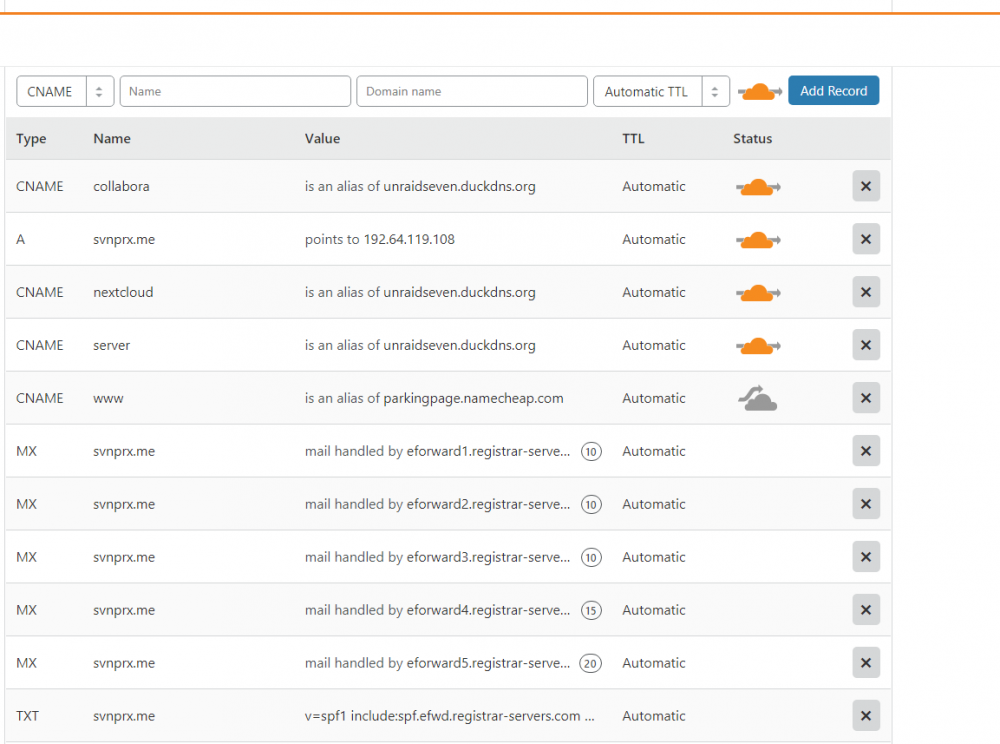
Task: Open the Automatic TTL dropdown
Action: click(661, 91)
